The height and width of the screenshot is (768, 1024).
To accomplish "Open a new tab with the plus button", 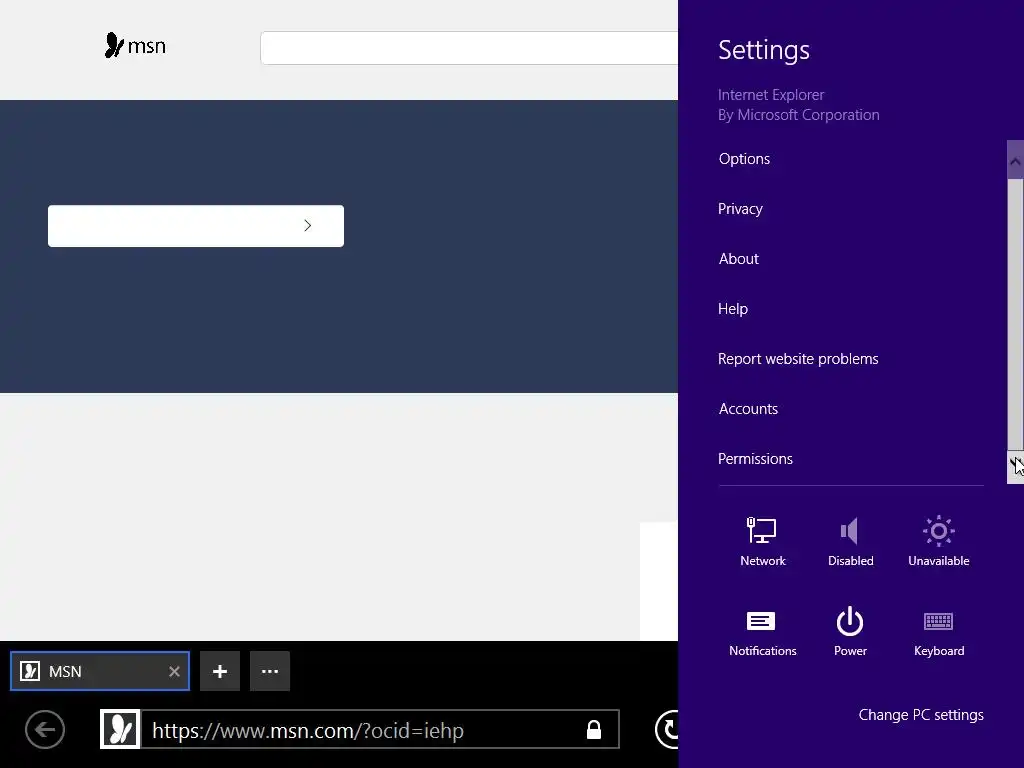I will [x=220, y=671].
